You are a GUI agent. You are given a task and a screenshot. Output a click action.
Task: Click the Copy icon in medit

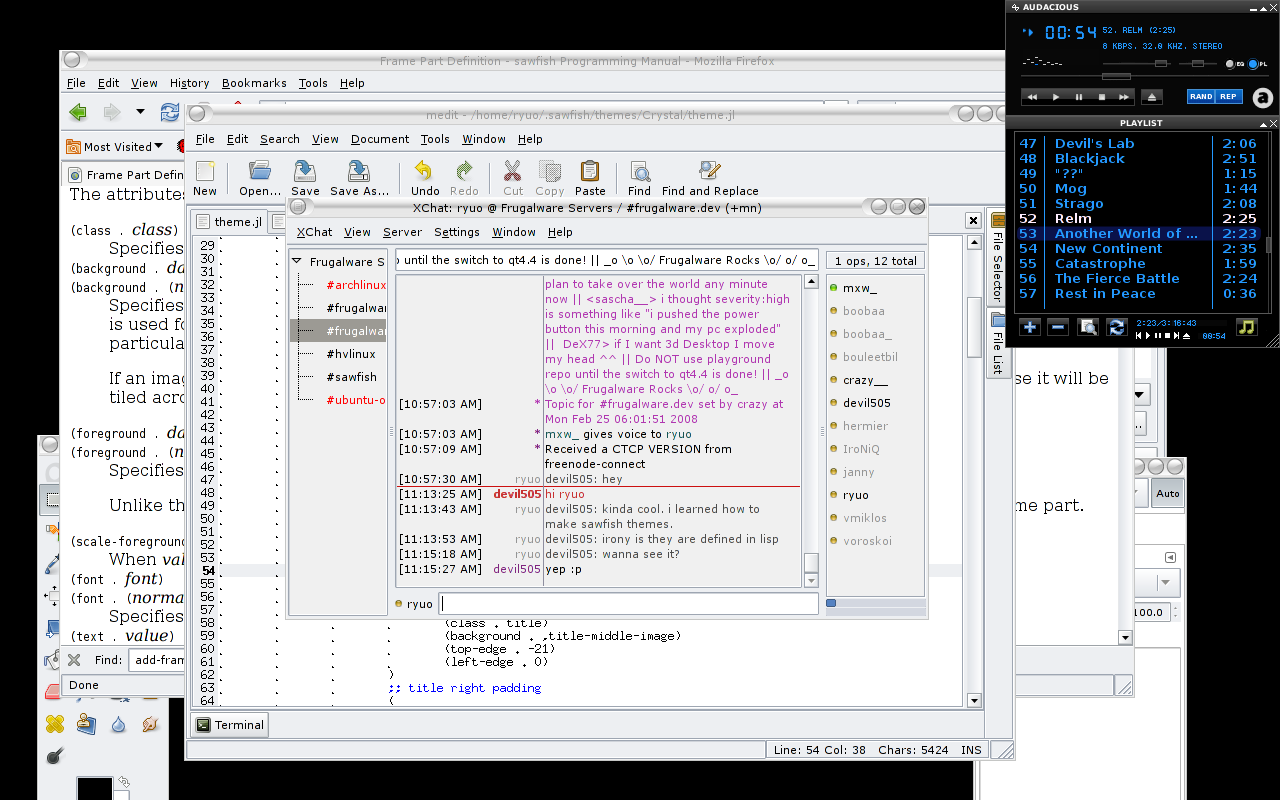[x=550, y=171]
